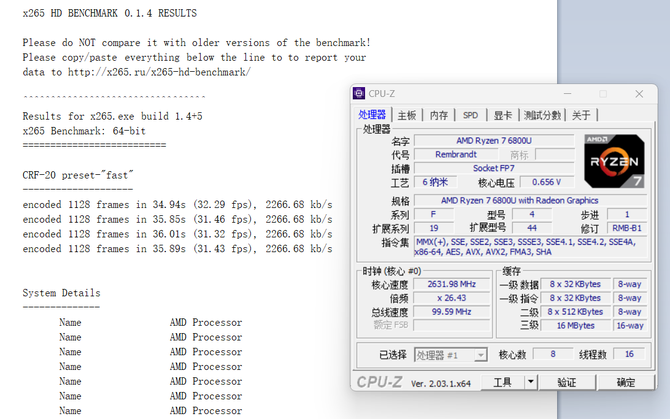Click the 验证 button

(567, 382)
